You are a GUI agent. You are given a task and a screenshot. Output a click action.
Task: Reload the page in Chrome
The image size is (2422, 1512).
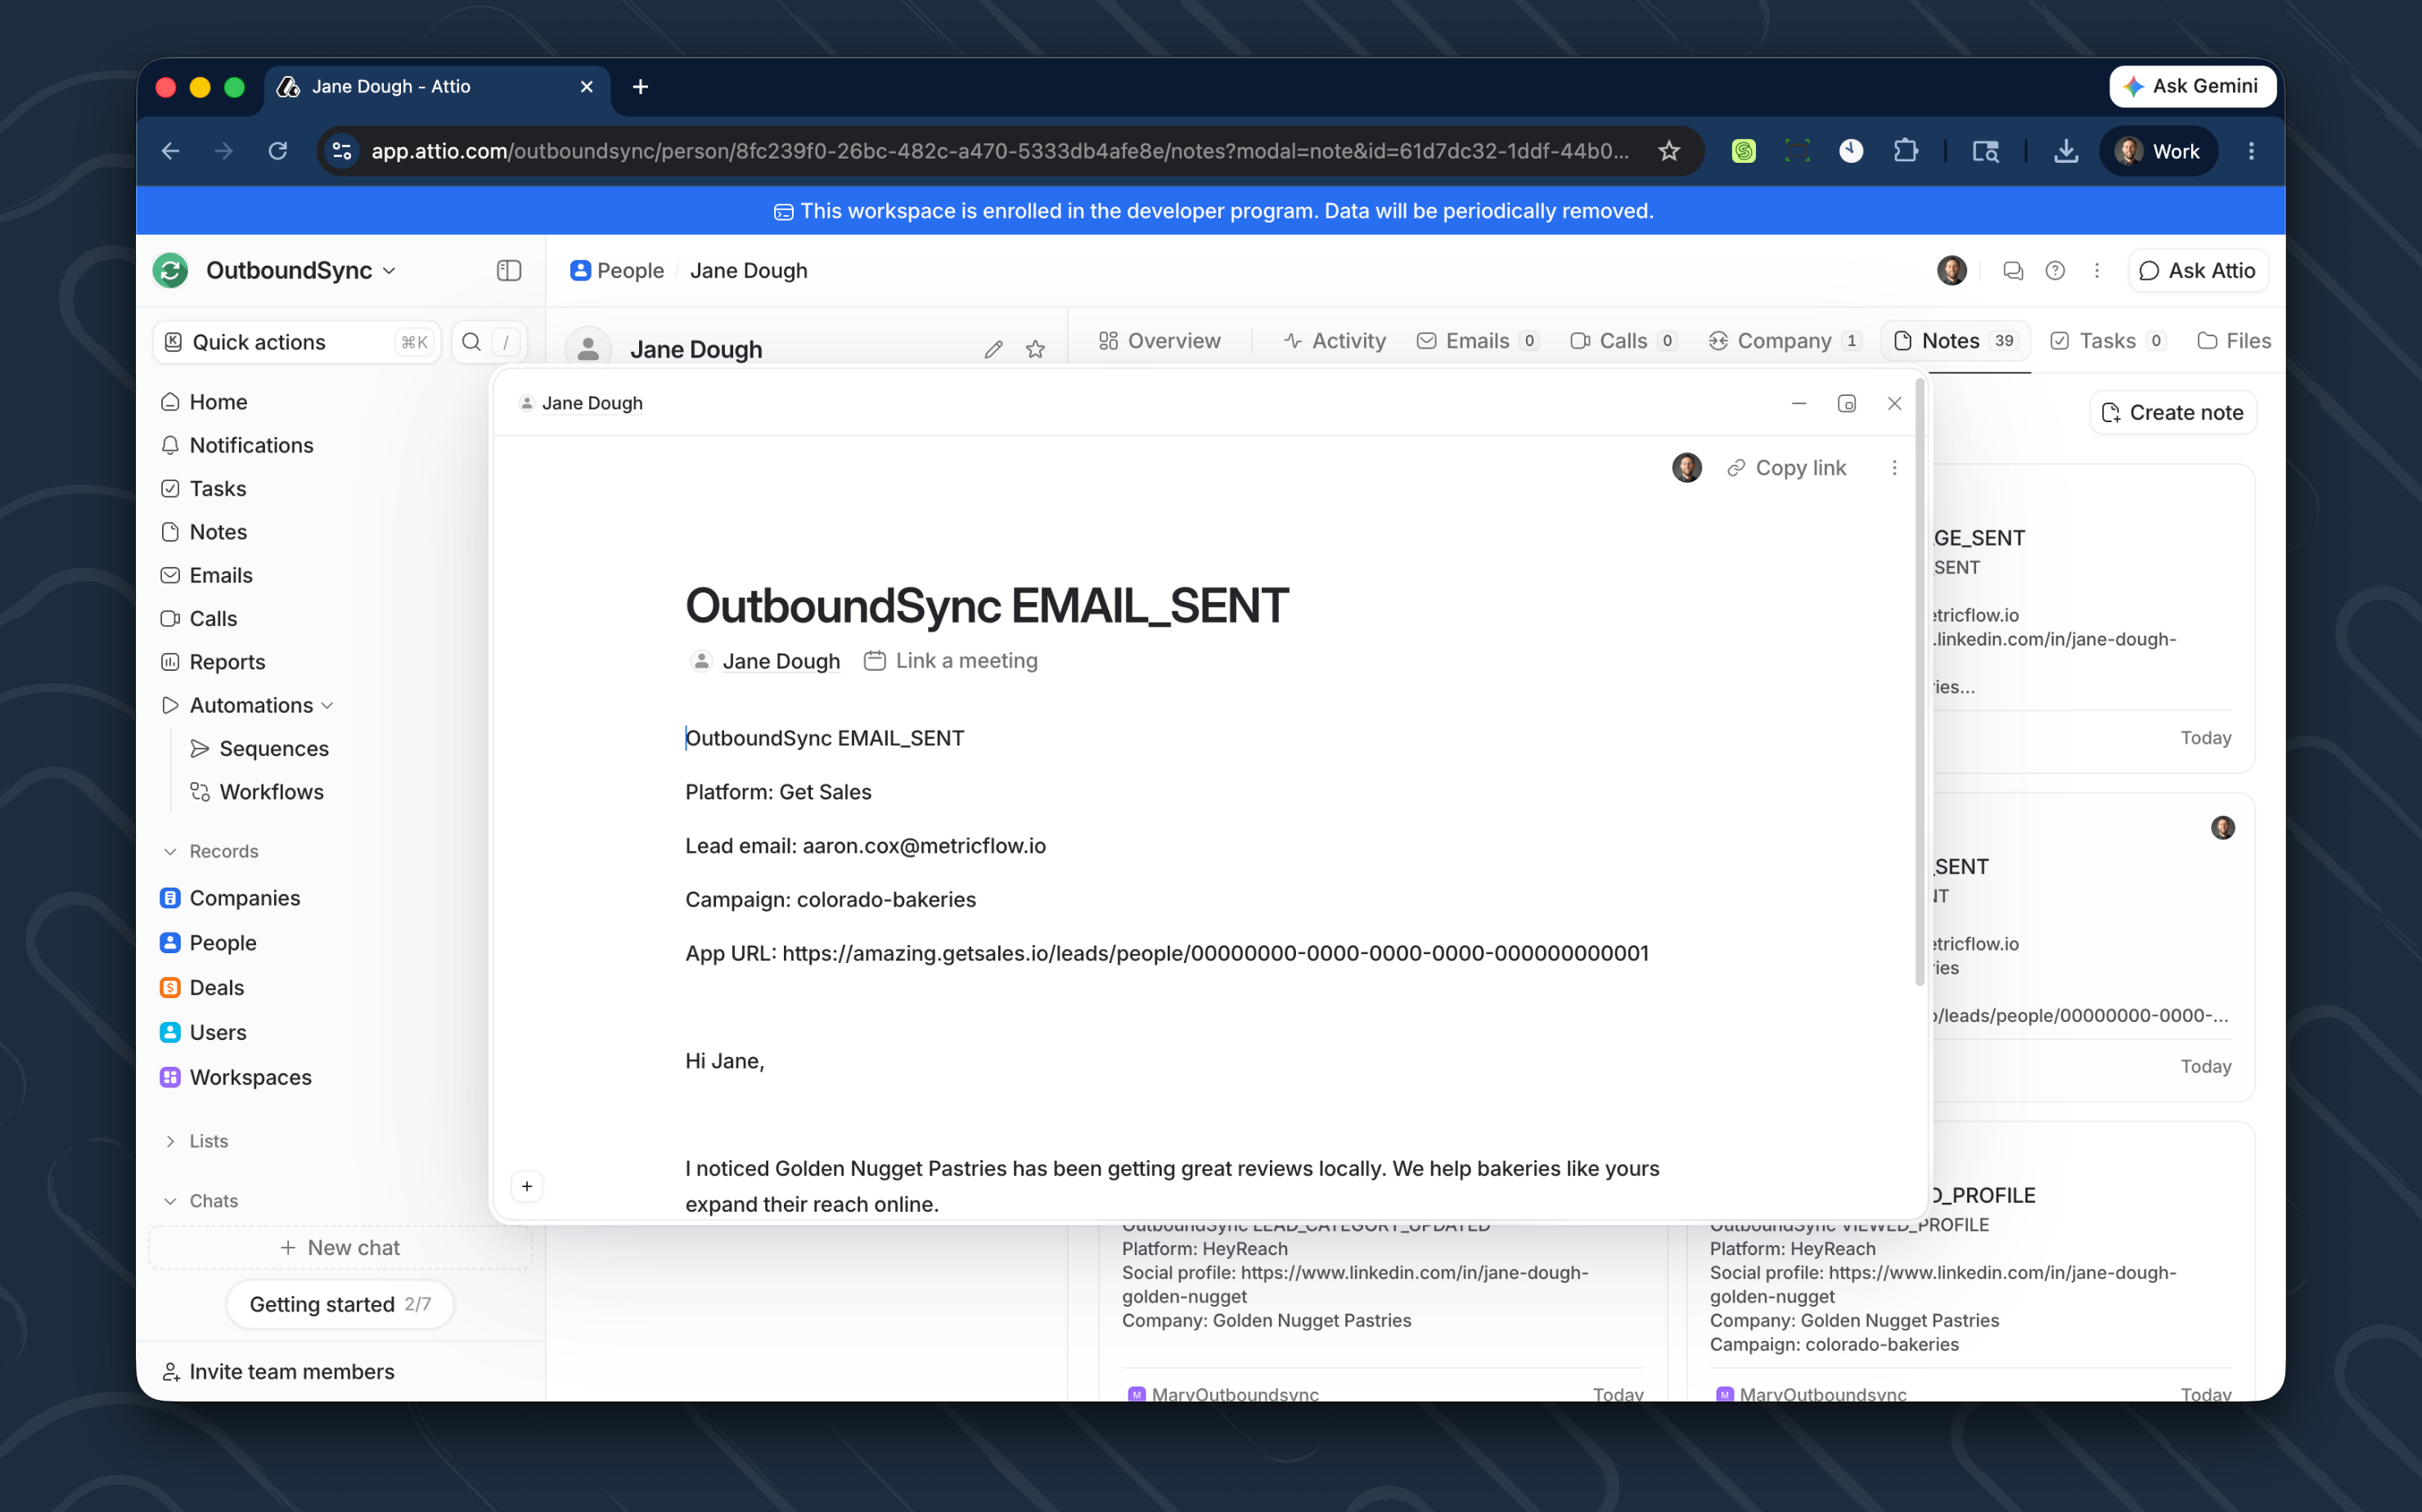(278, 151)
